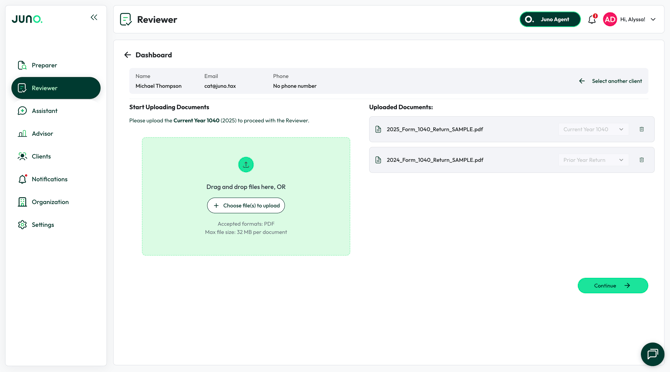Click the Settings gear icon
This screenshot has height=372, width=670.
[22, 225]
